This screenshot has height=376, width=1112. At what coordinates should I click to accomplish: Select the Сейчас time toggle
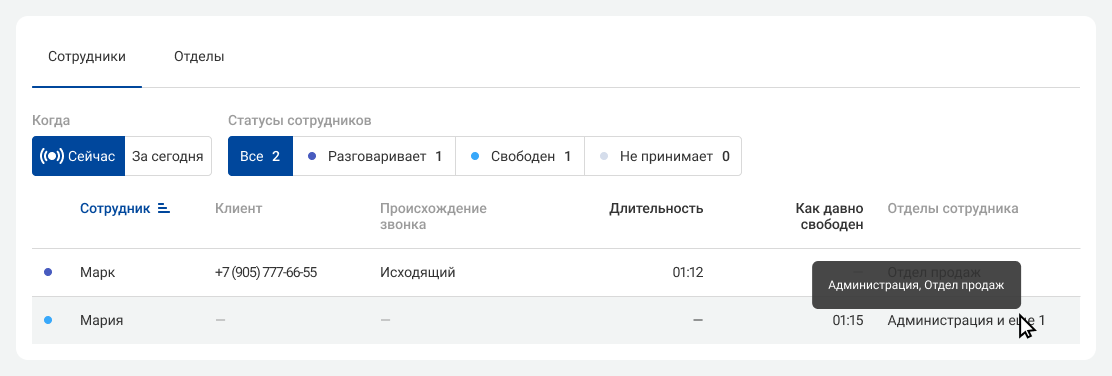click(79, 156)
